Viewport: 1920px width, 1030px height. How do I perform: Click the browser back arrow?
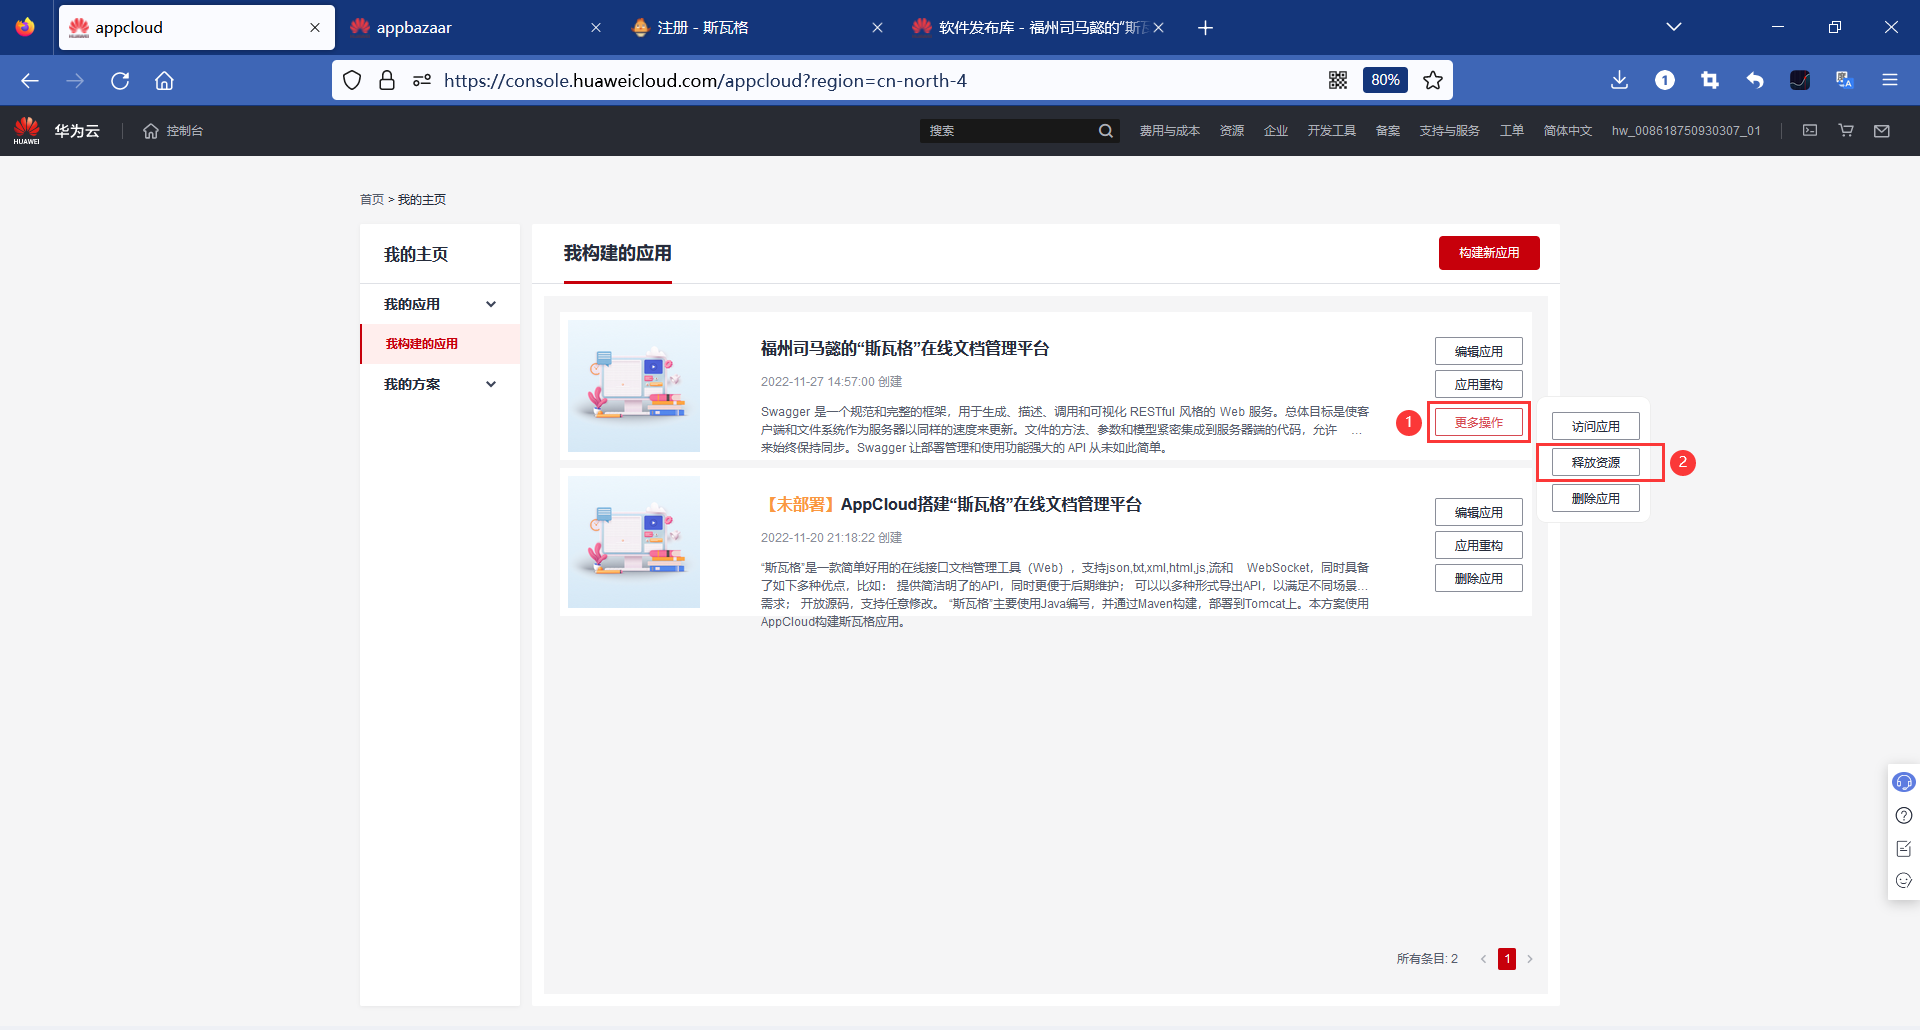pos(30,81)
